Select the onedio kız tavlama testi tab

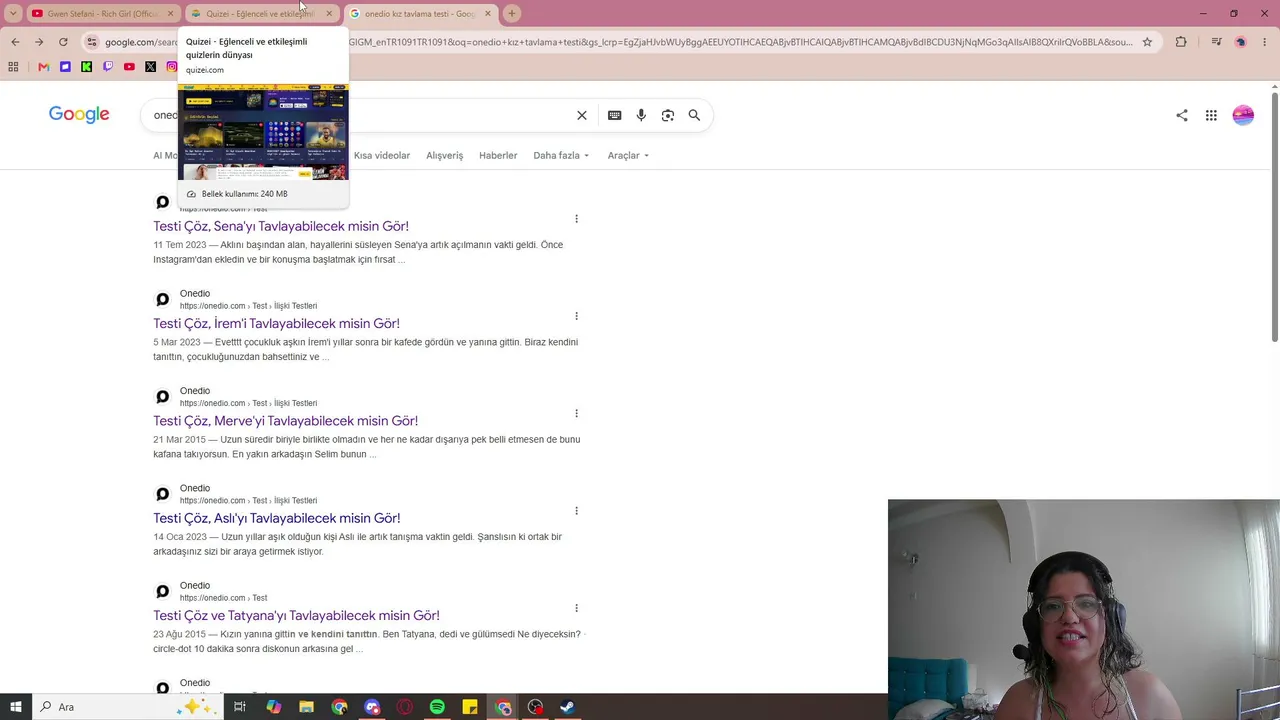(421, 14)
